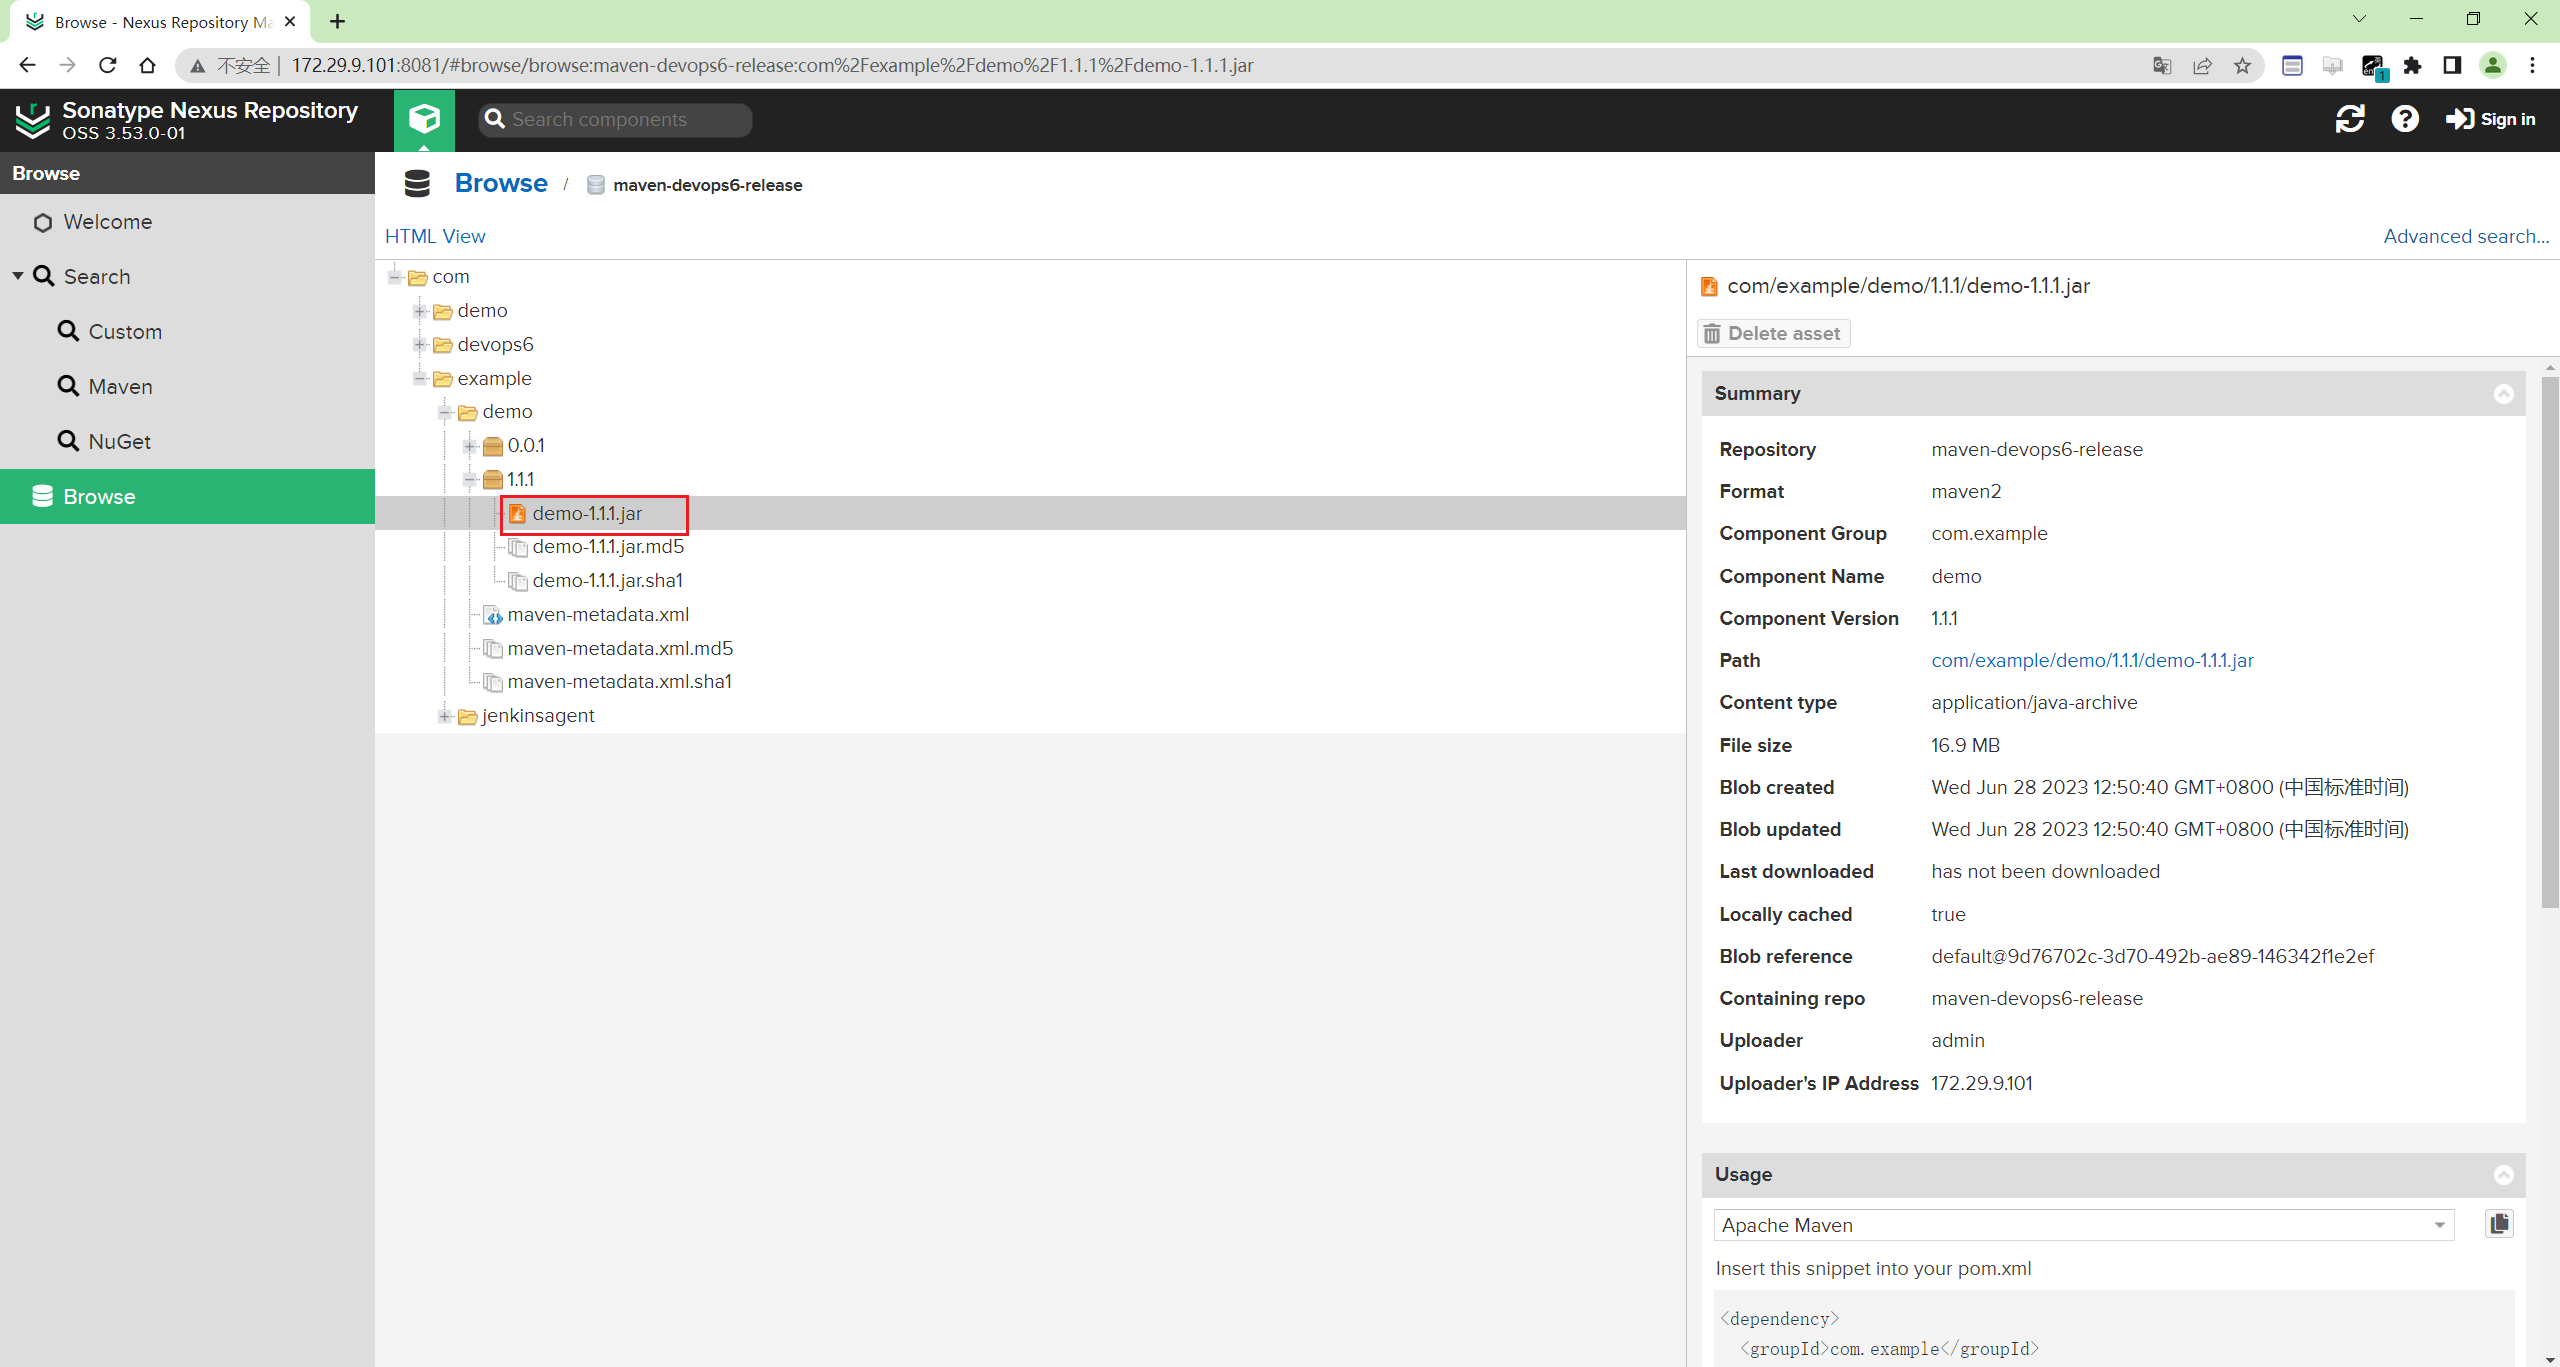The image size is (2560, 1367).
Task: Open a new browser tab
Action: coord(338,21)
